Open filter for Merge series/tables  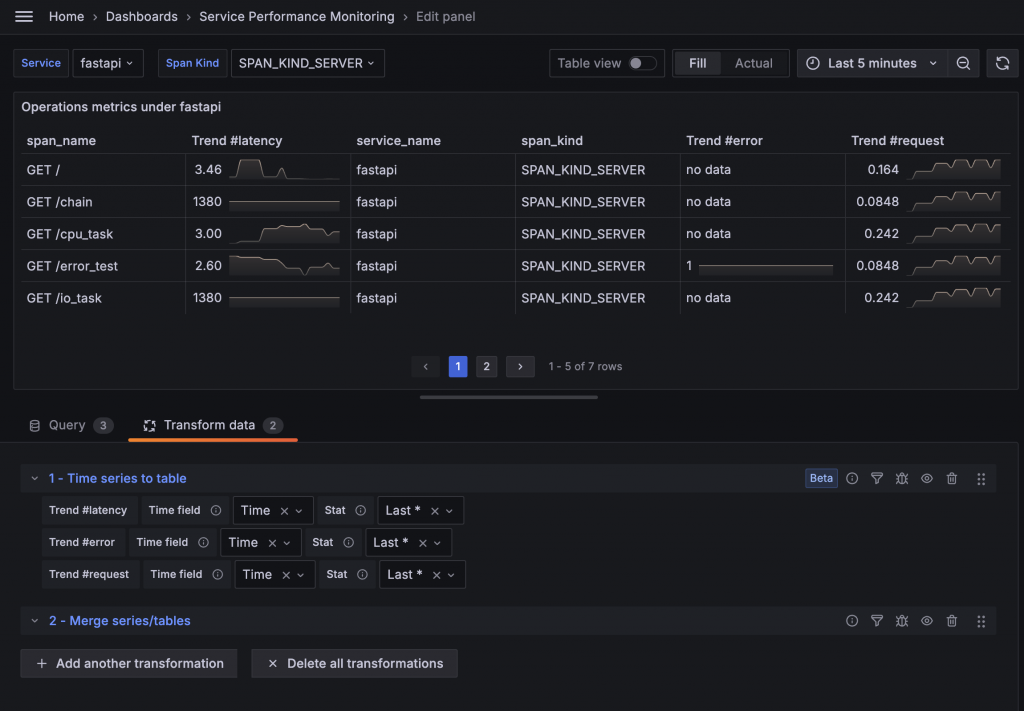point(877,621)
